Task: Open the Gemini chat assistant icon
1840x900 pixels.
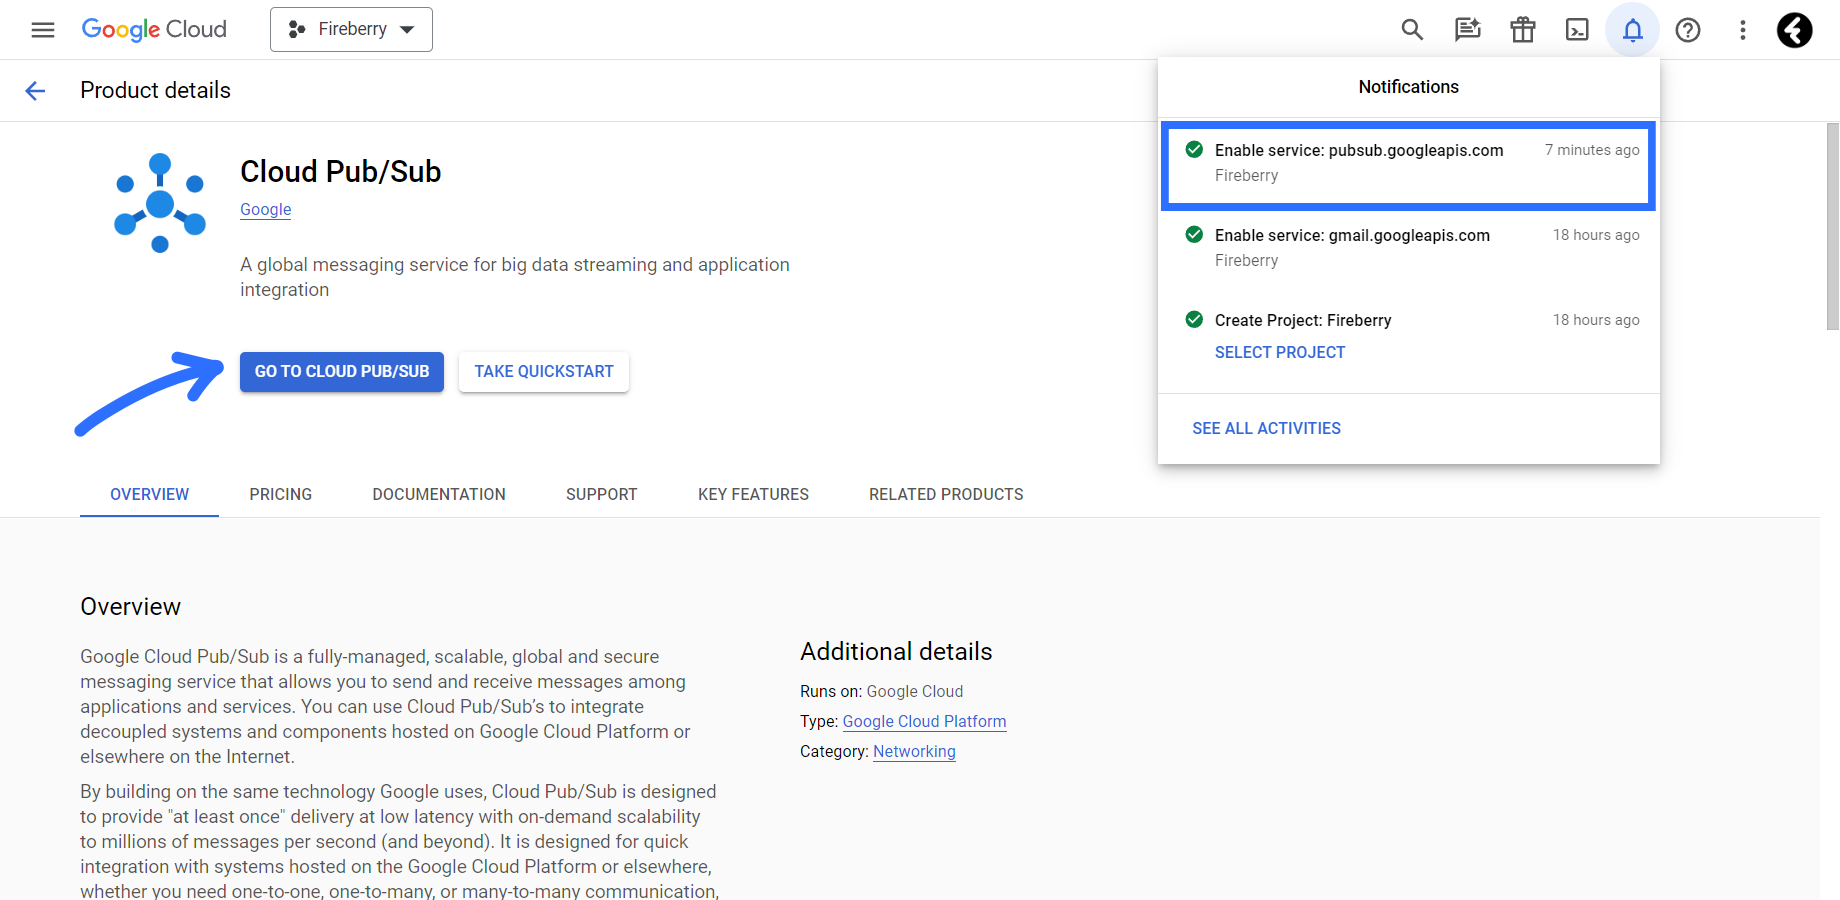Action: coord(1467,30)
